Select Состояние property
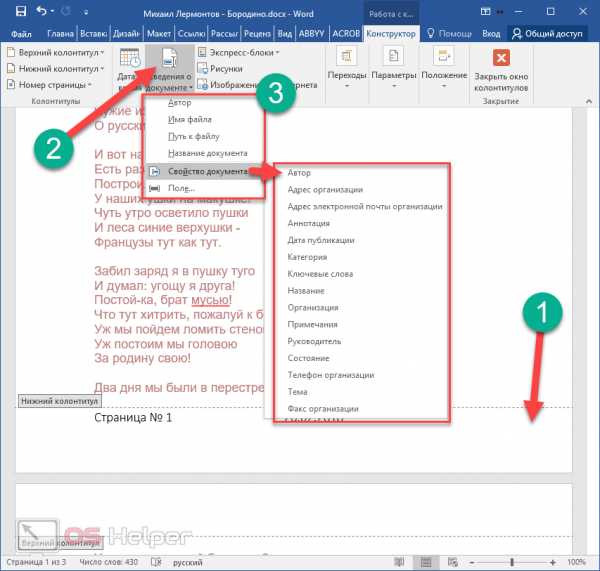Viewport: 600px width, 571px height. click(308, 358)
